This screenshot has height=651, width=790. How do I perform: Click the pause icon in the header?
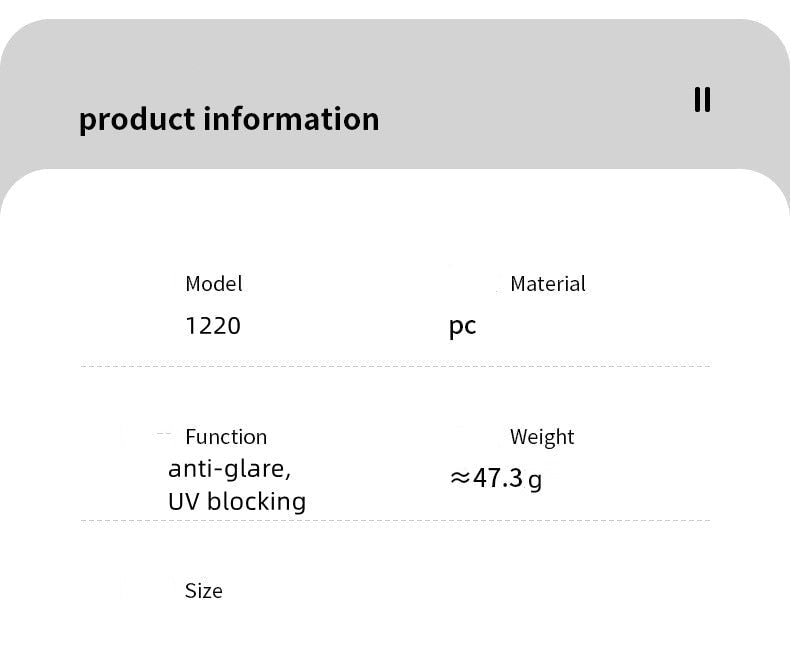click(702, 100)
